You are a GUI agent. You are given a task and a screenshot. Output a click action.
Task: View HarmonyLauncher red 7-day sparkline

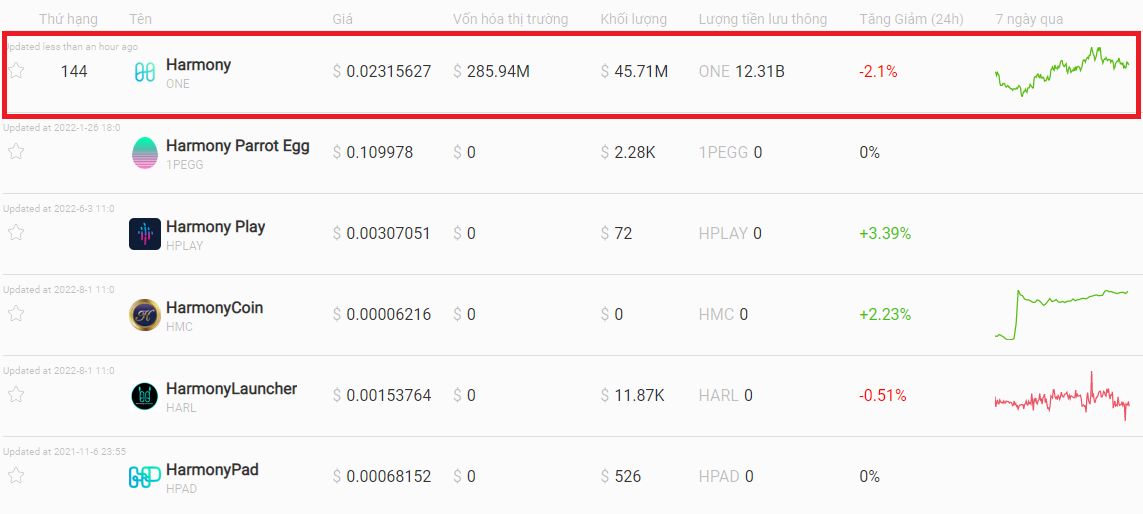click(1062, 396)
